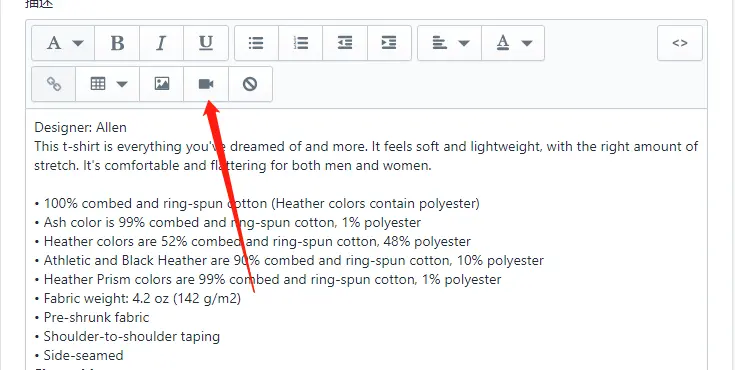Clear formatting with the ban icon
735x370 pixels.
click(x=250, y=84)
